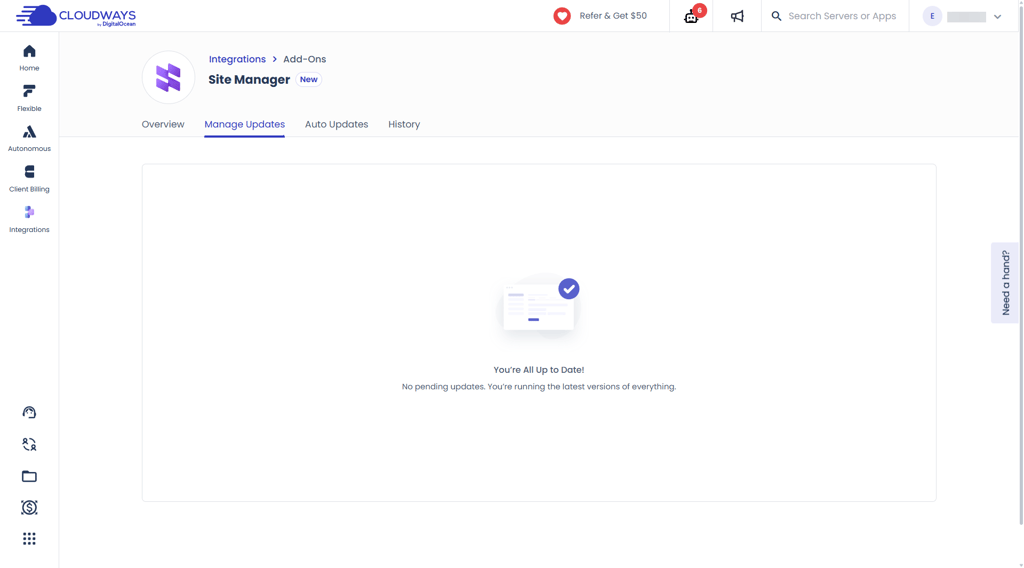The height and width of the screenshot is (568, 1024).
Task: Open bot notifications with red badge
Action: [692, 16]
